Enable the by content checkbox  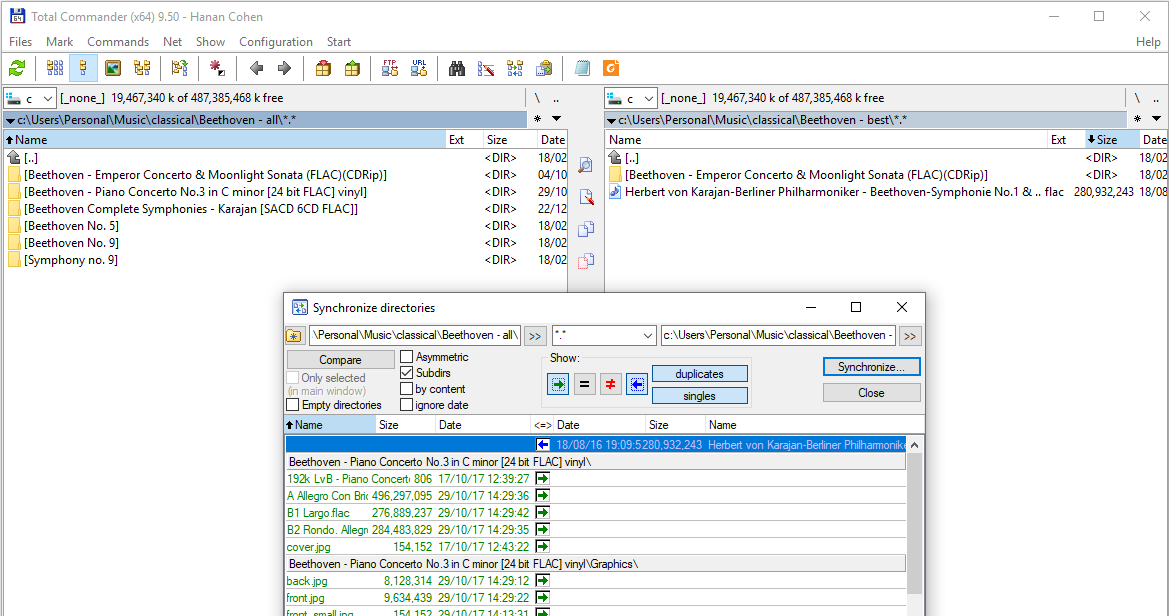click(x=406, y=389)
